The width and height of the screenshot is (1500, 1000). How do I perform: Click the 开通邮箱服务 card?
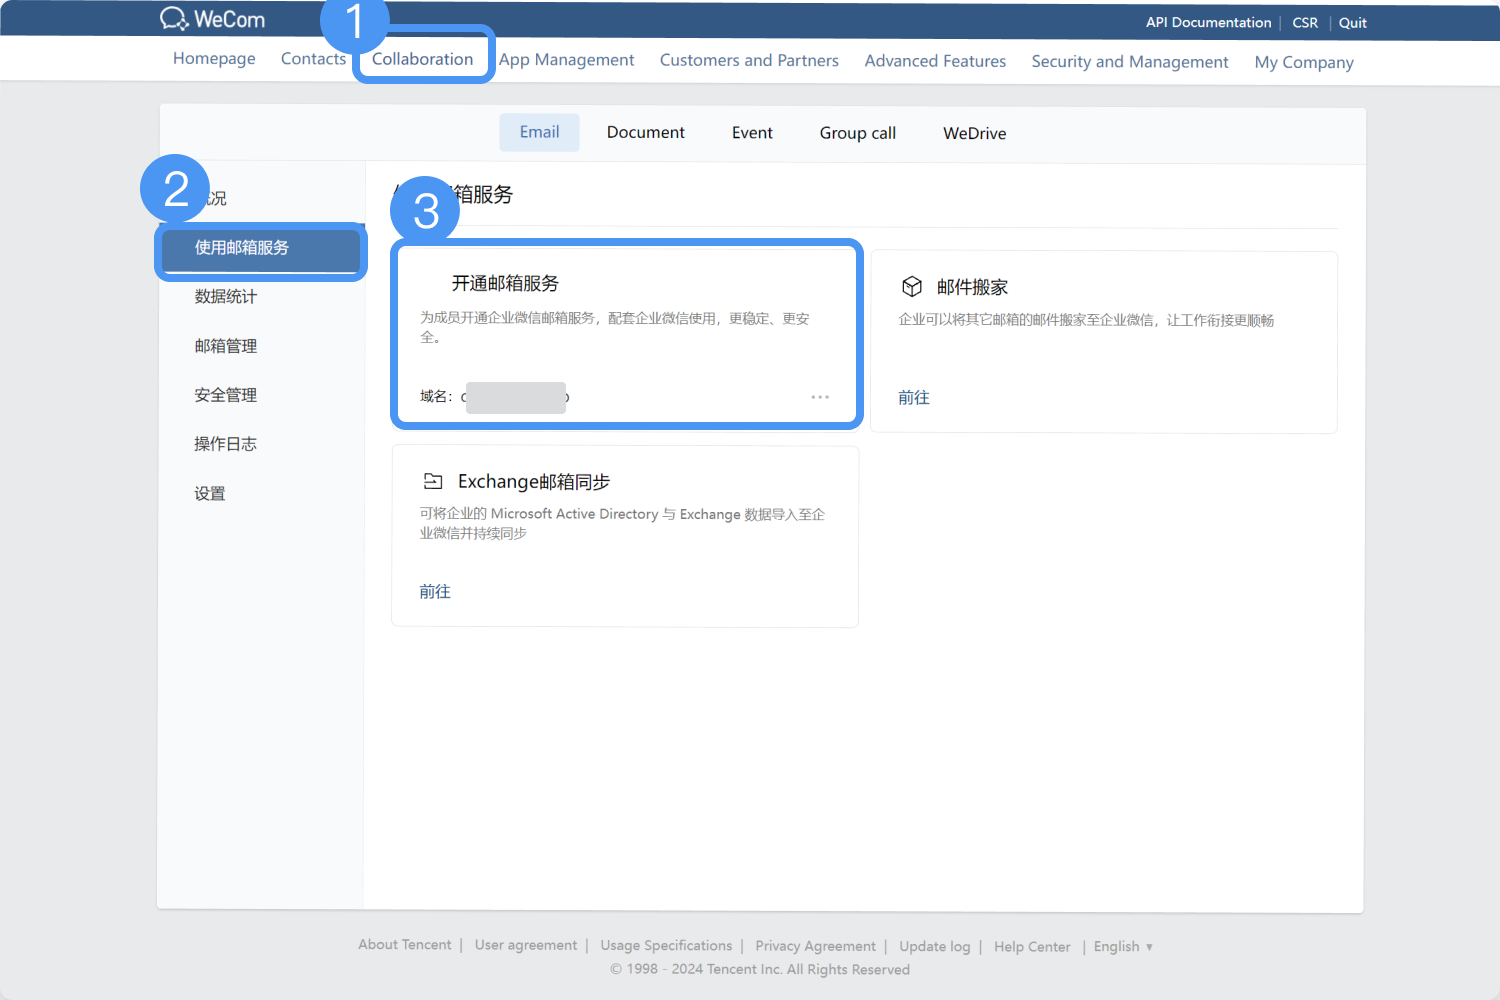(626, 335)
